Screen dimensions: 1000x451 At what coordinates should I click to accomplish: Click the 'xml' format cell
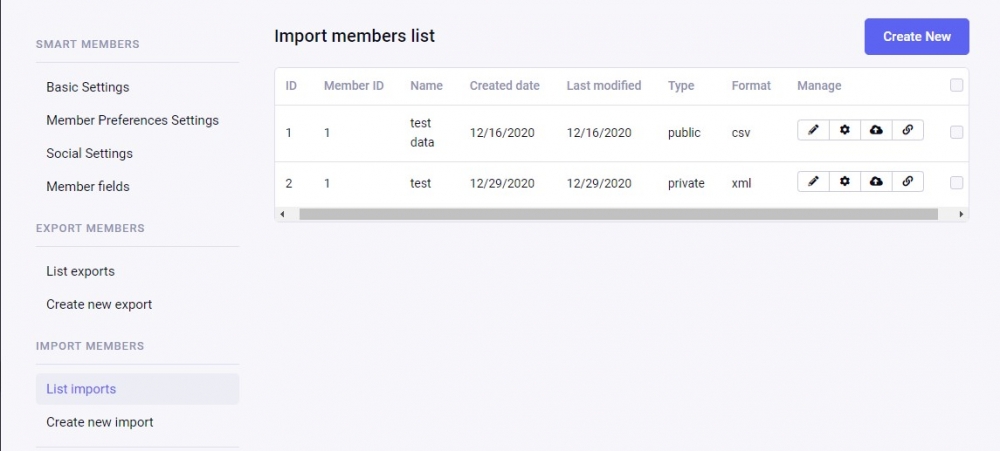[742, 184]
